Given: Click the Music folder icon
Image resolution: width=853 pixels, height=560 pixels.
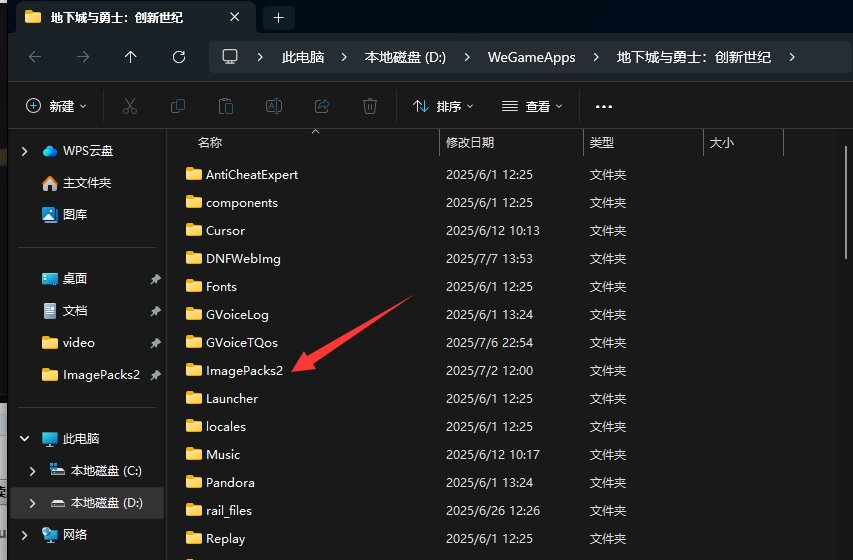Looking at the screenshot, I should coord(194,454).
